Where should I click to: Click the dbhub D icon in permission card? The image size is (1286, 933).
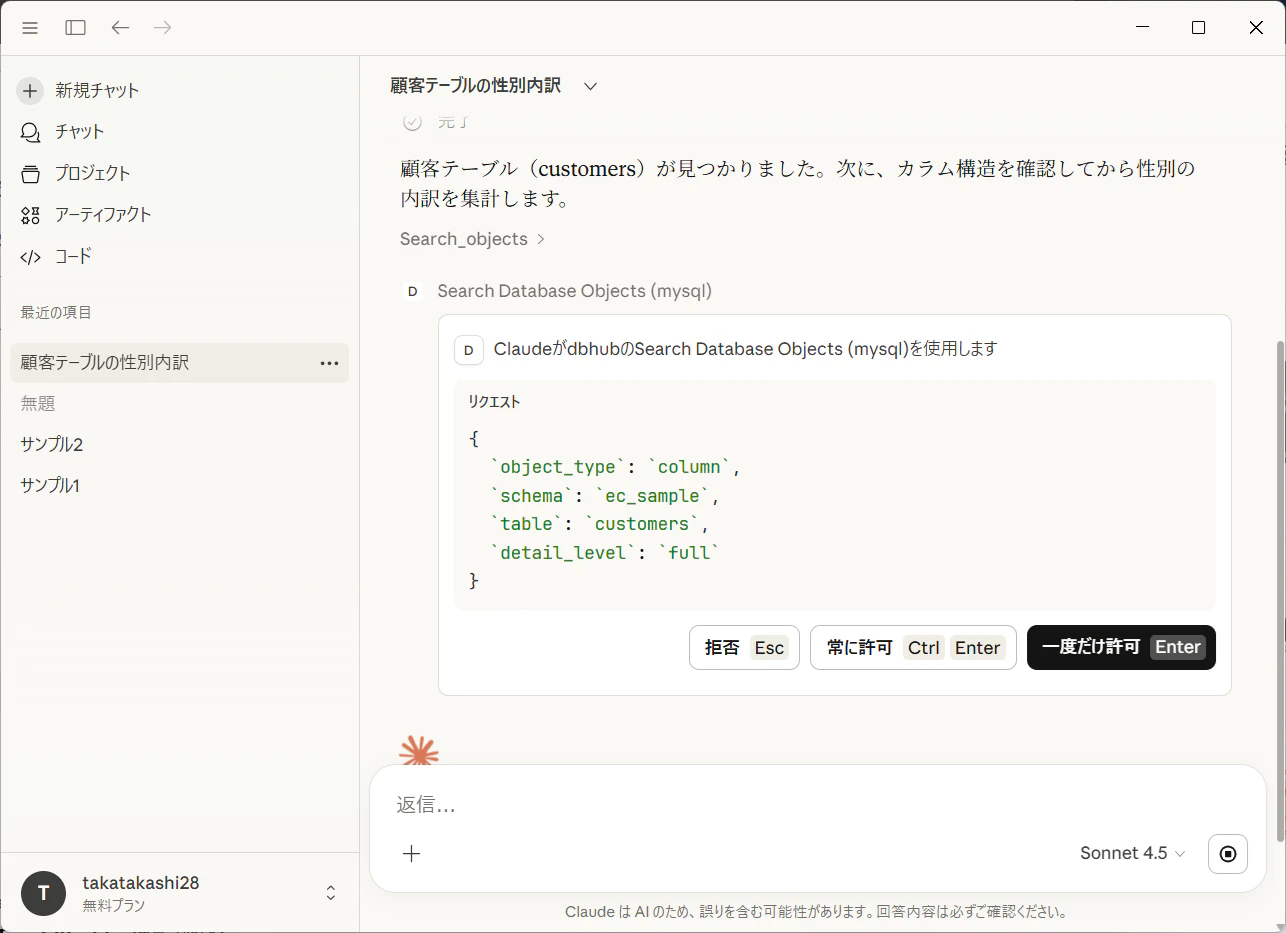[468, 350]
